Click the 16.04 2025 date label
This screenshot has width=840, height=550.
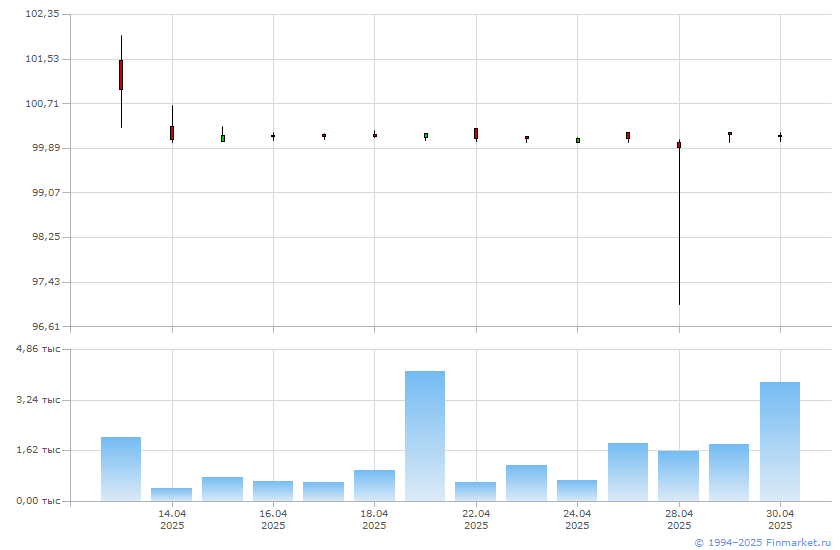click(273, 519)
